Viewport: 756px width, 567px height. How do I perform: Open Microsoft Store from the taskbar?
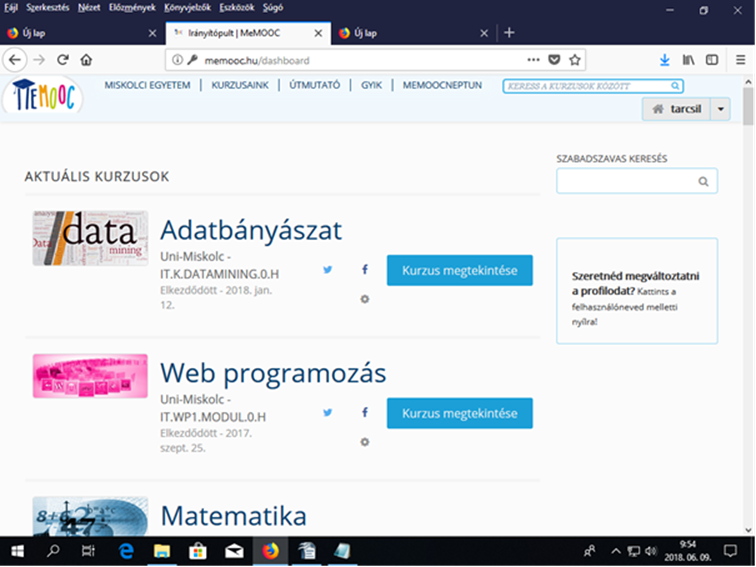coord(198,551)
